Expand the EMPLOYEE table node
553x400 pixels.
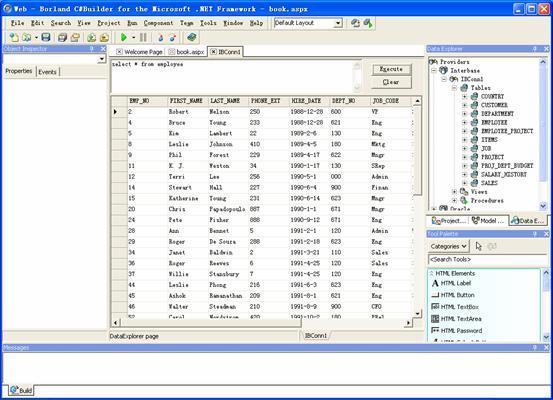(465, 122)
